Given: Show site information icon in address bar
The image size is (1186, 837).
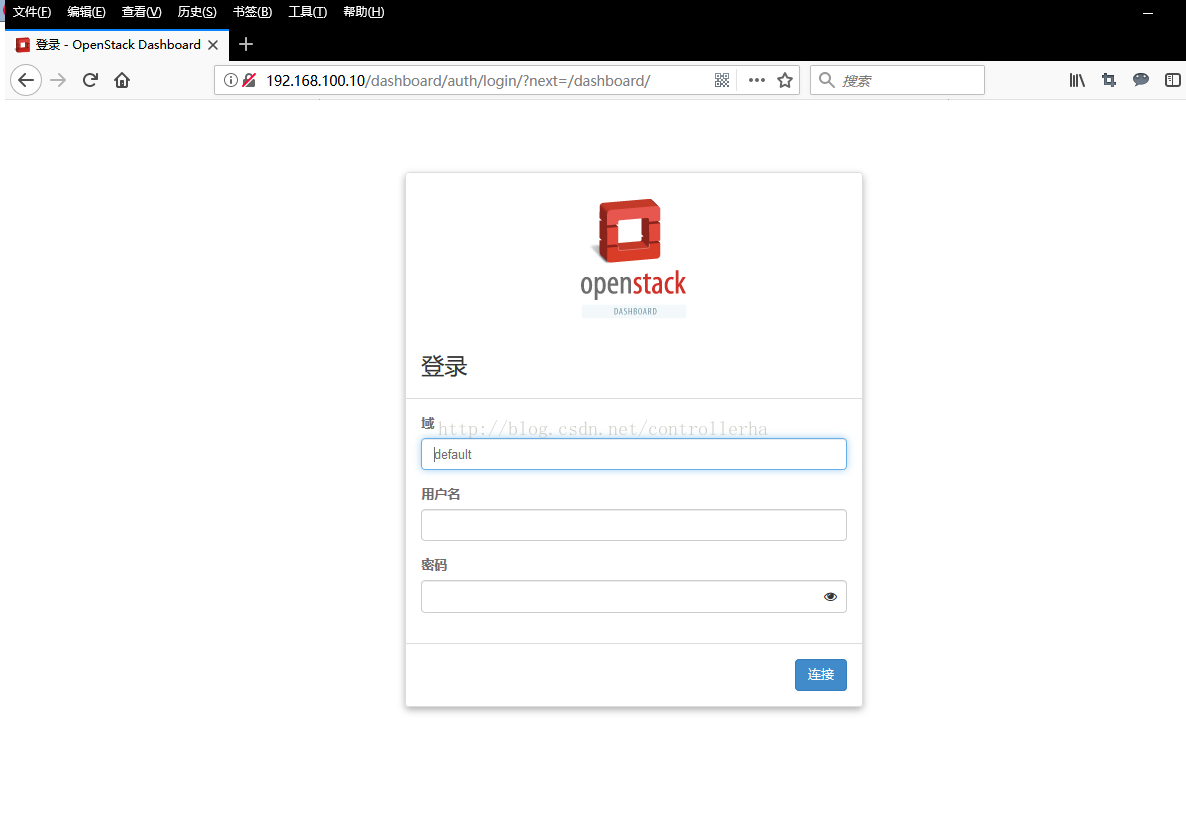Looking at the screenshot, I should [x=231, y=80].
